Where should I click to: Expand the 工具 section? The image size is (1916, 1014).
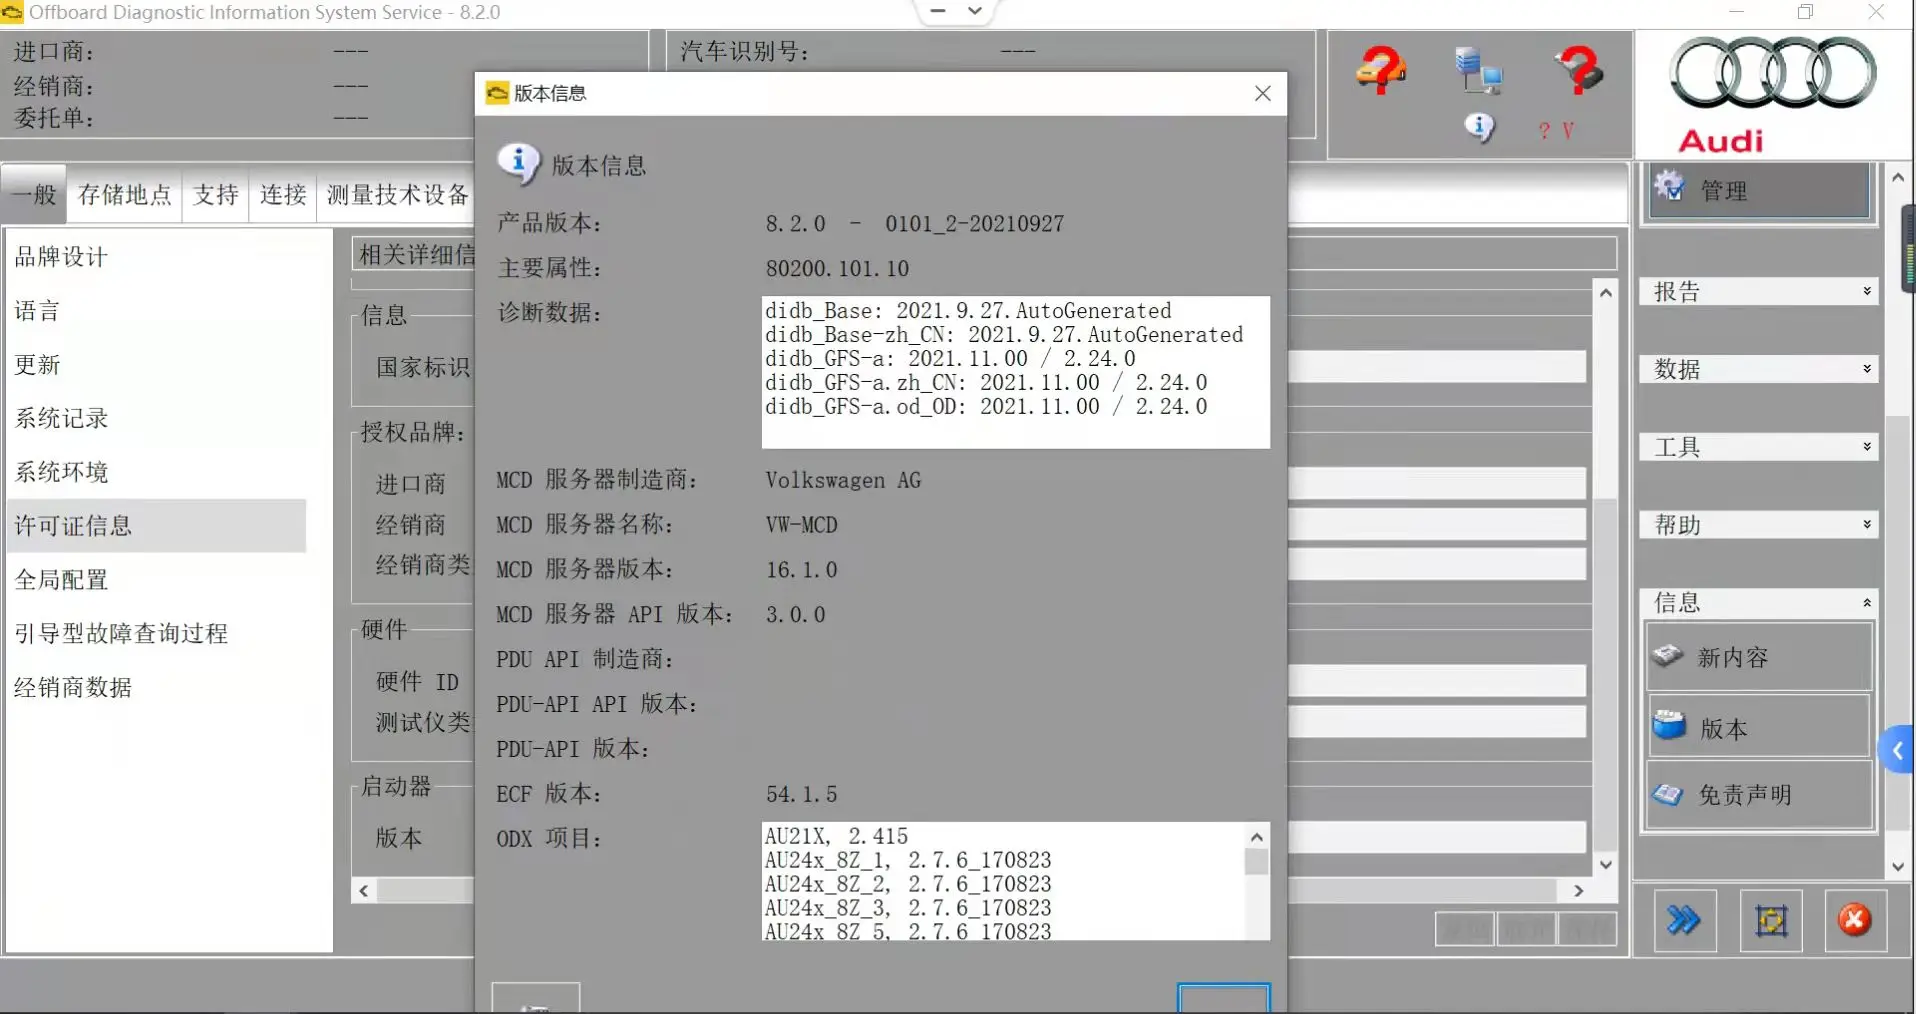point(1759,447)
